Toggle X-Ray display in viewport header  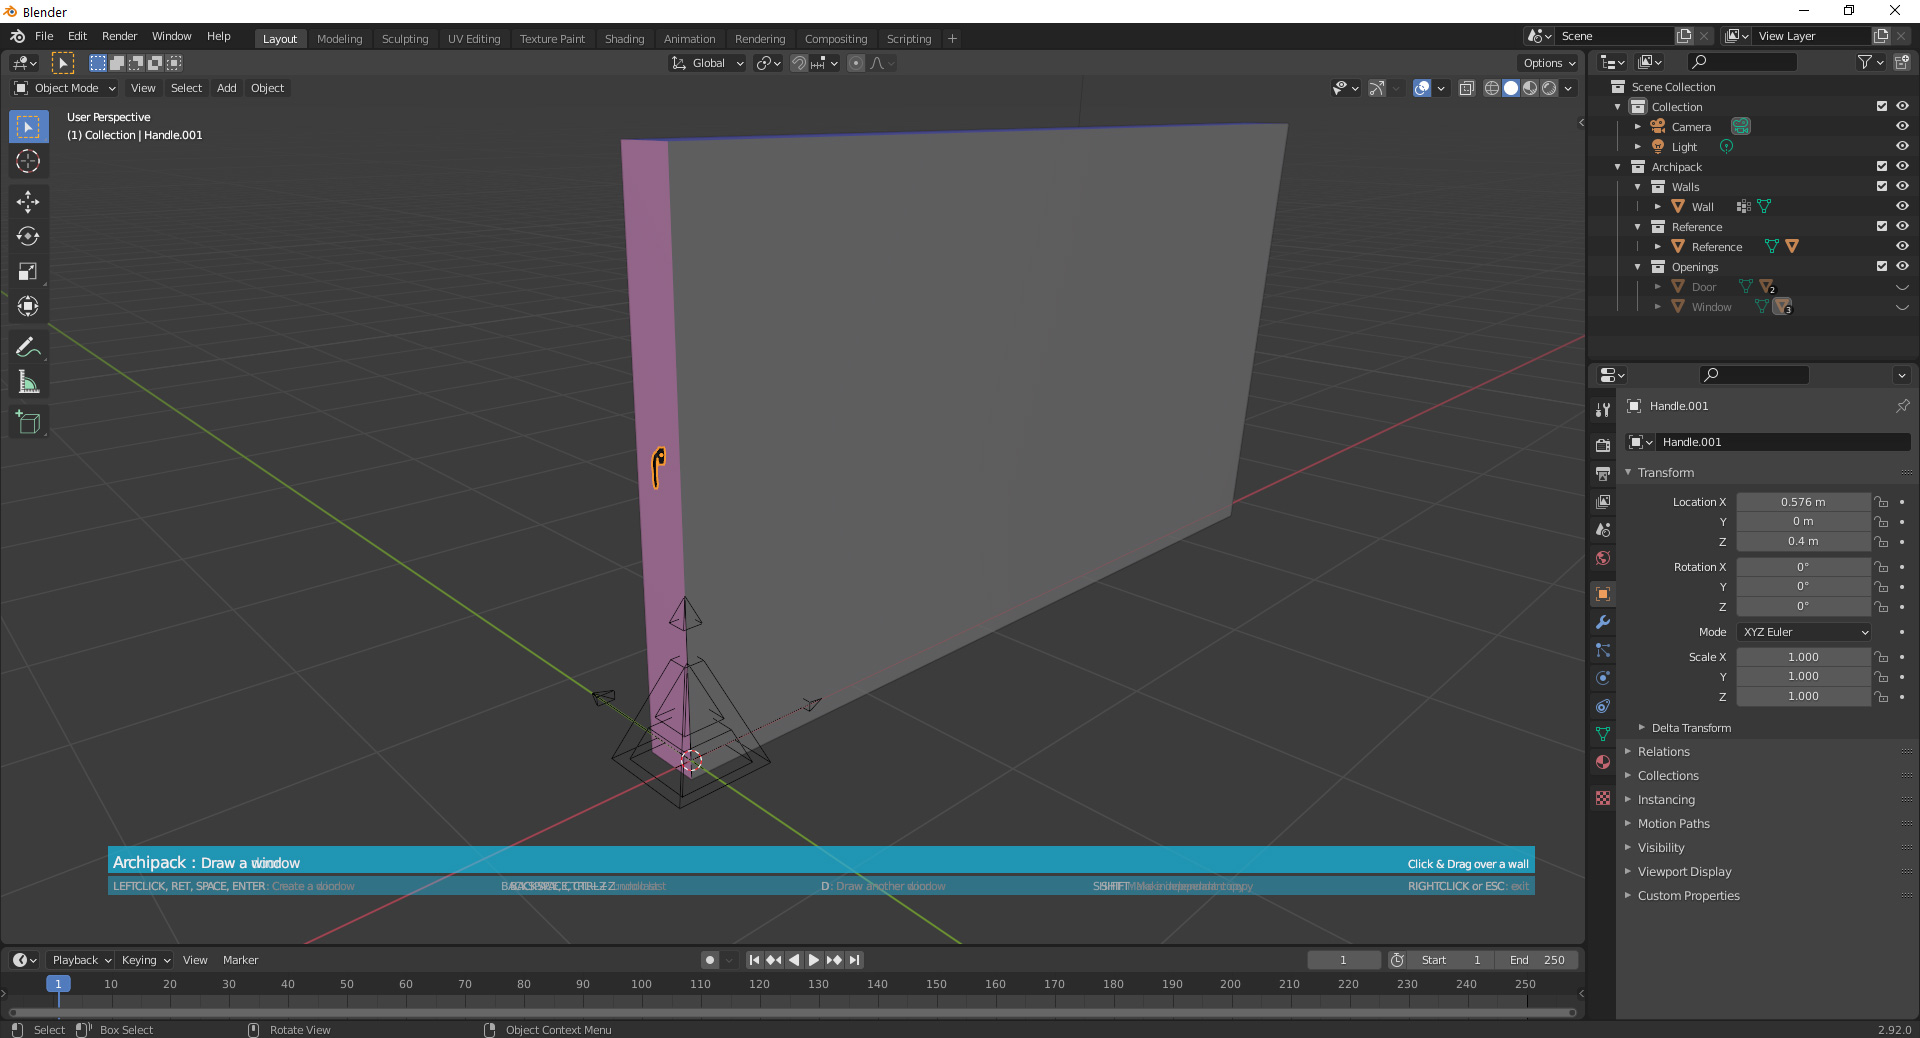[x=1467, y=88]
